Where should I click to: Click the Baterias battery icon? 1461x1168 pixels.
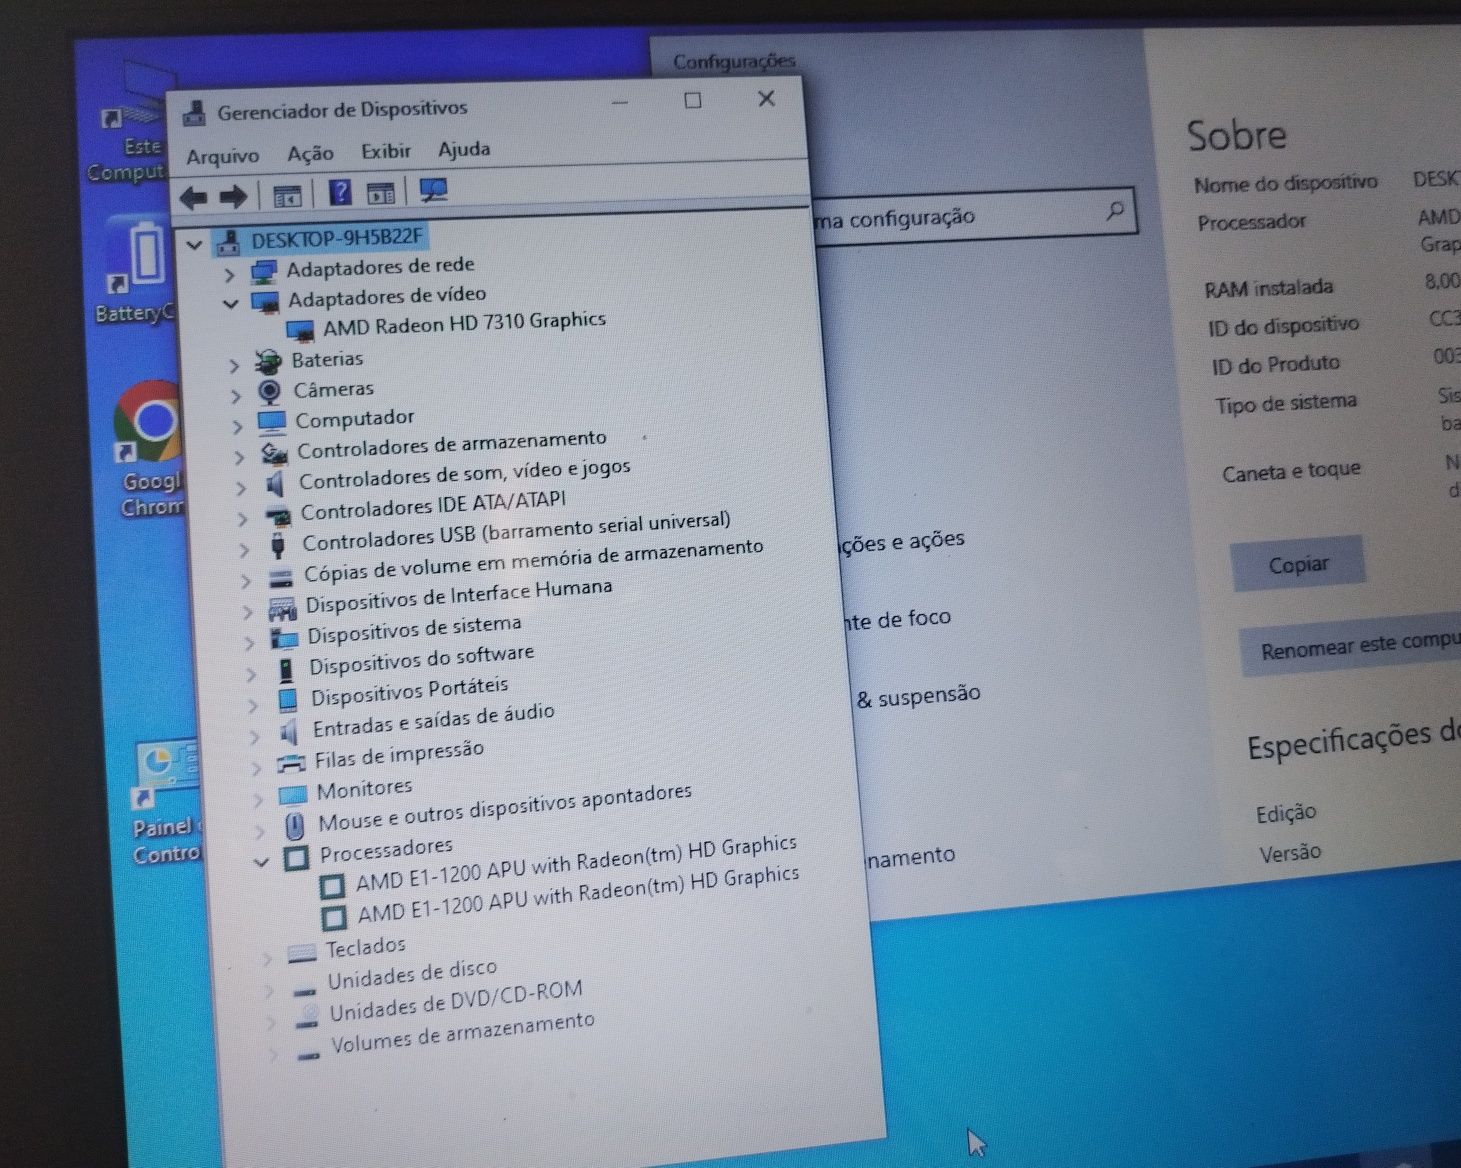(267, 361)
